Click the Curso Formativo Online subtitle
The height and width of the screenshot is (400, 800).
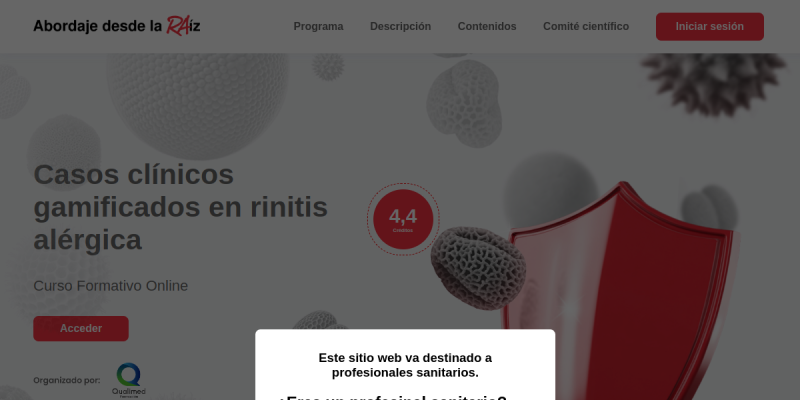111,286
